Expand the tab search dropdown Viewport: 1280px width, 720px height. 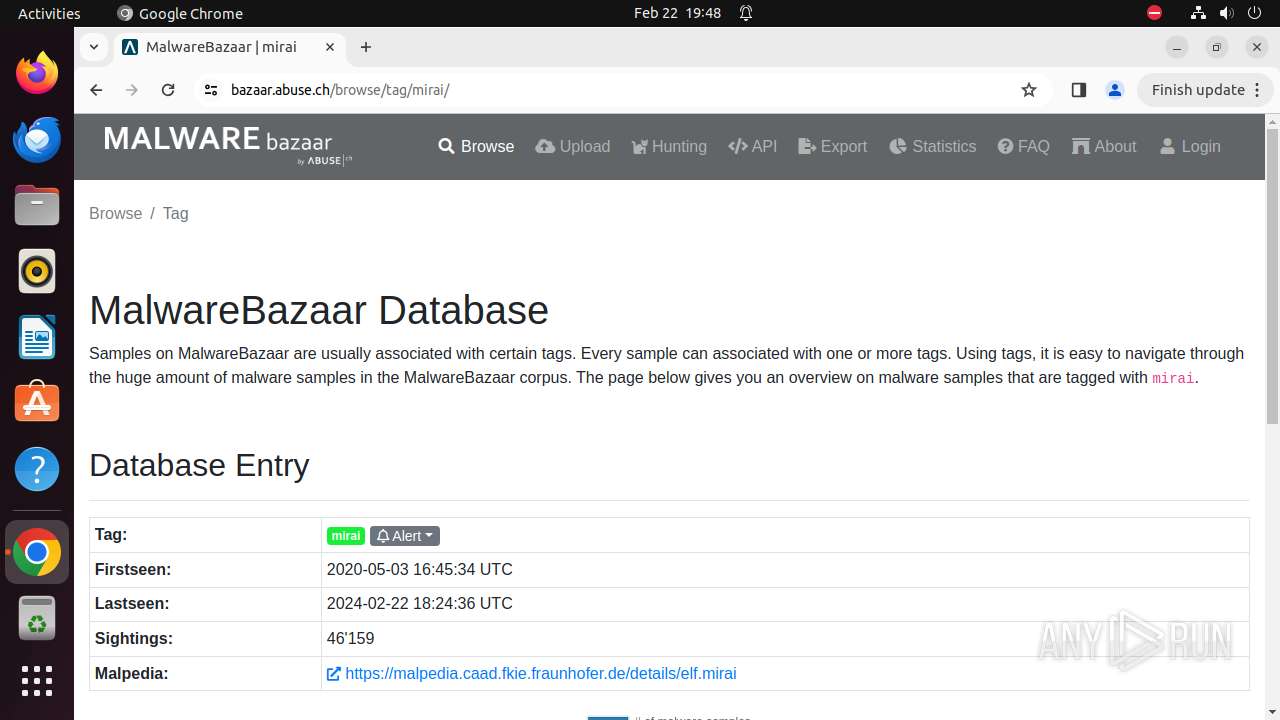coord(93,47)
